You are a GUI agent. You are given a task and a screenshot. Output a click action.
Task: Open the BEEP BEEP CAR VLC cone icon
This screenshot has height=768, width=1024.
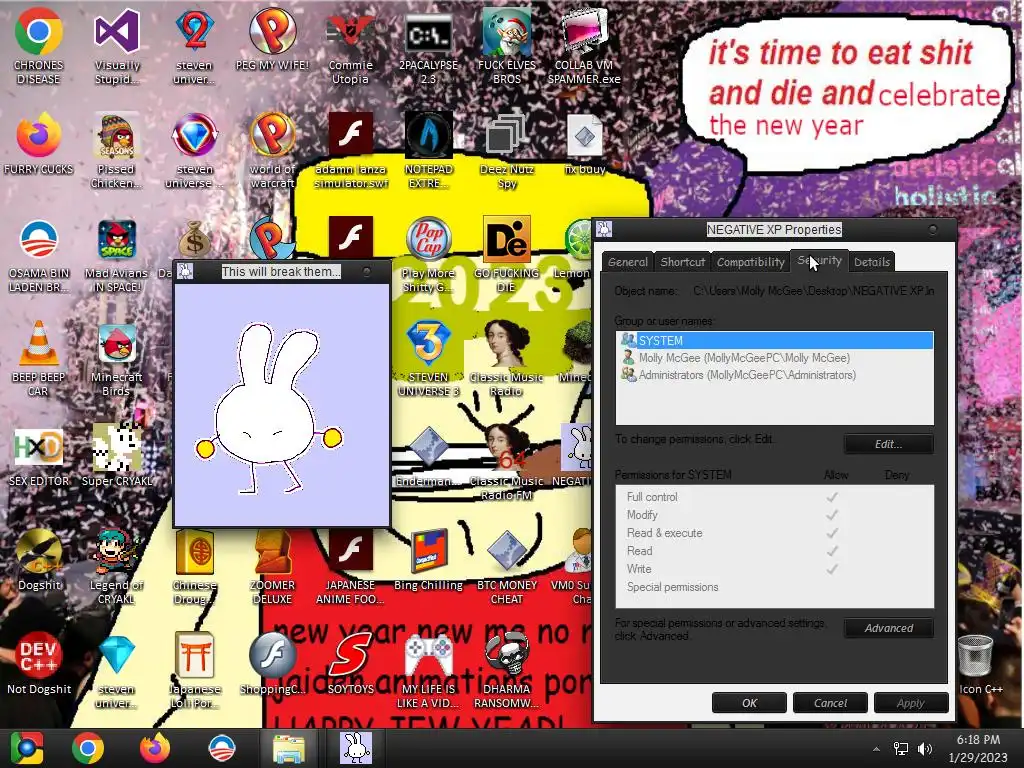point(38,358)
